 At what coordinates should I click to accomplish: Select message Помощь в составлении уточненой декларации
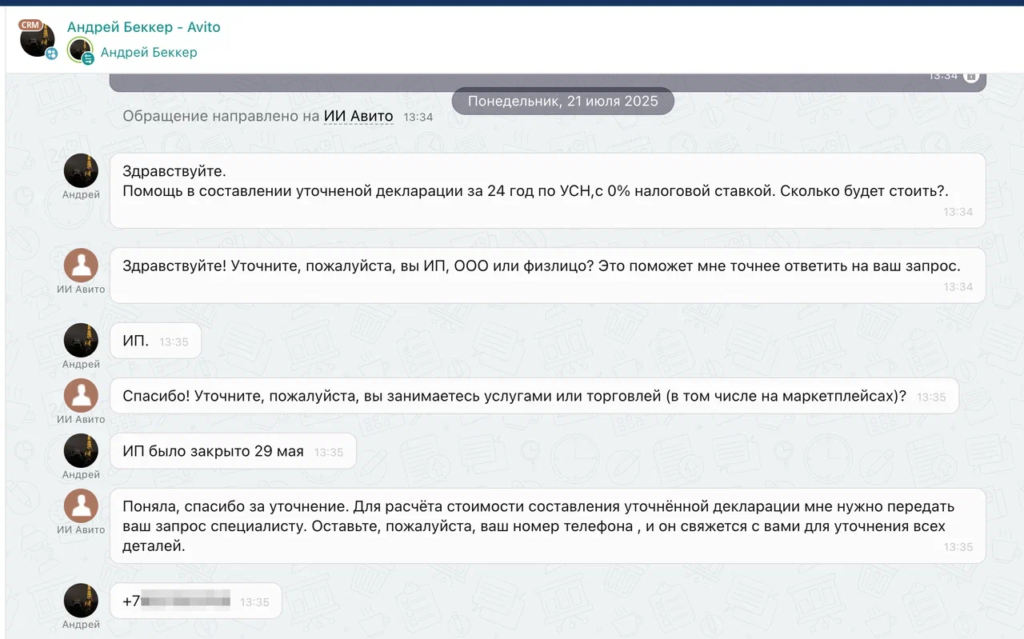coord(547,191)
